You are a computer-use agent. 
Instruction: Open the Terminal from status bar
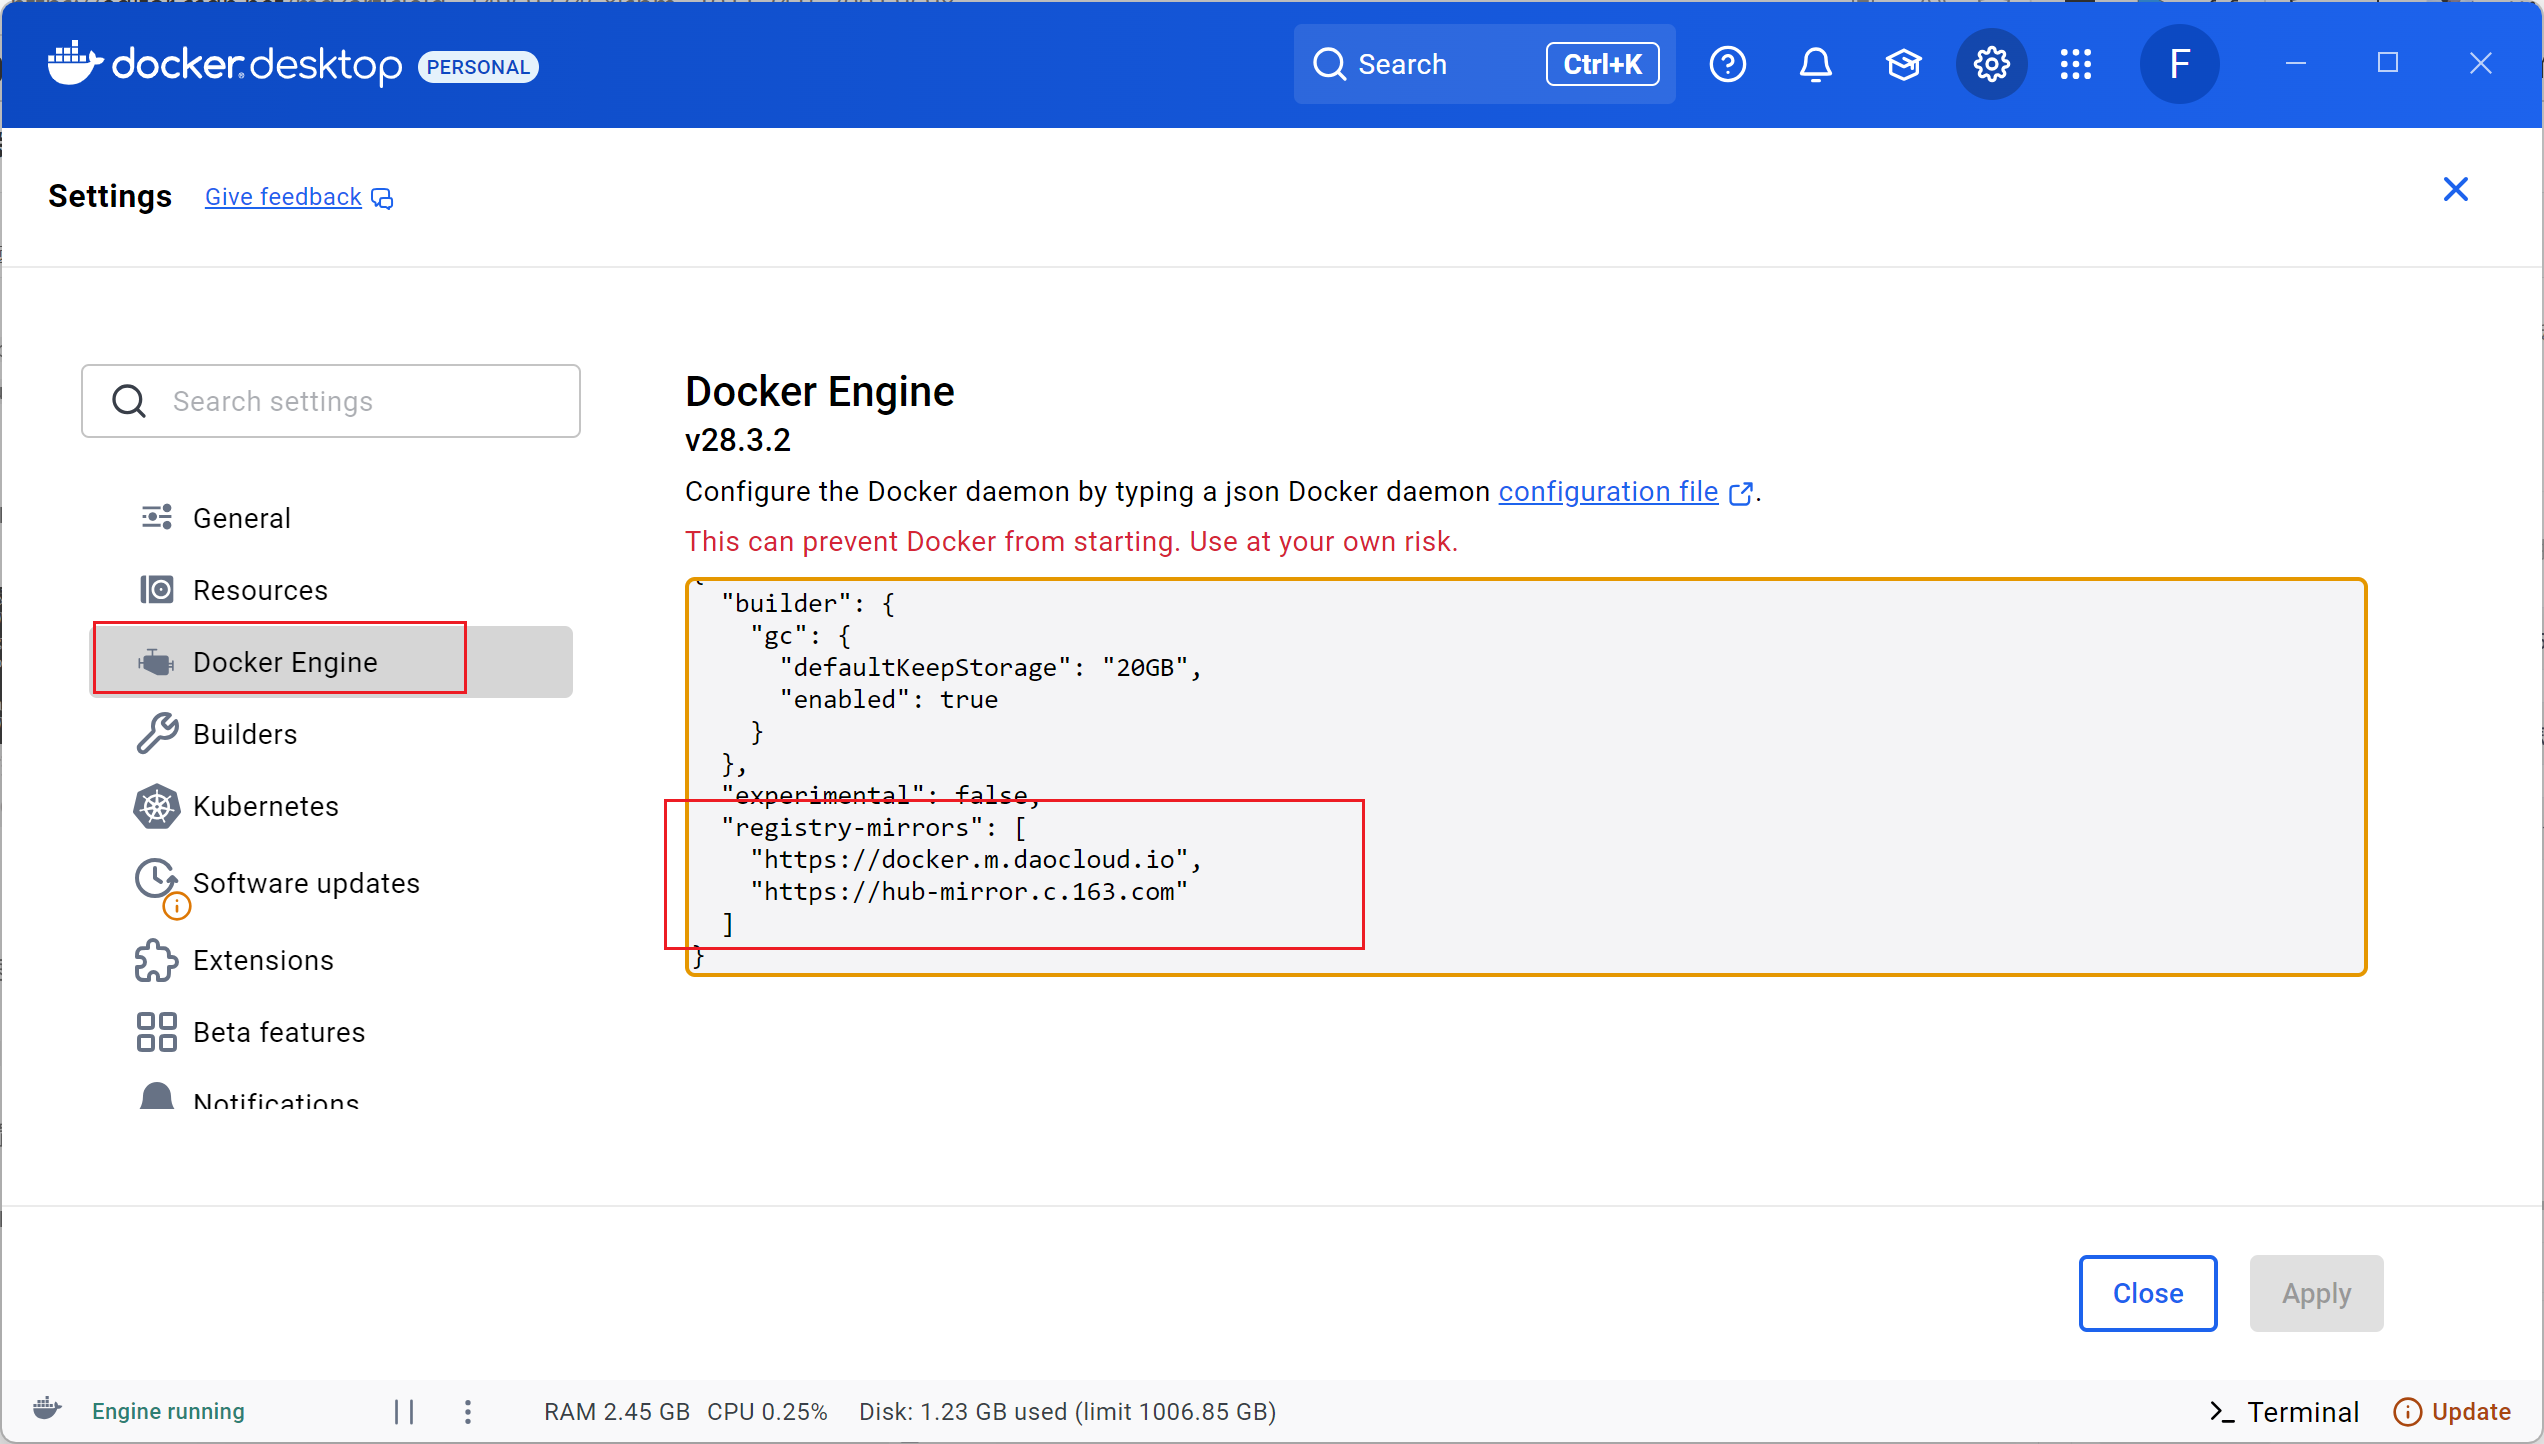(2284, 1411)
